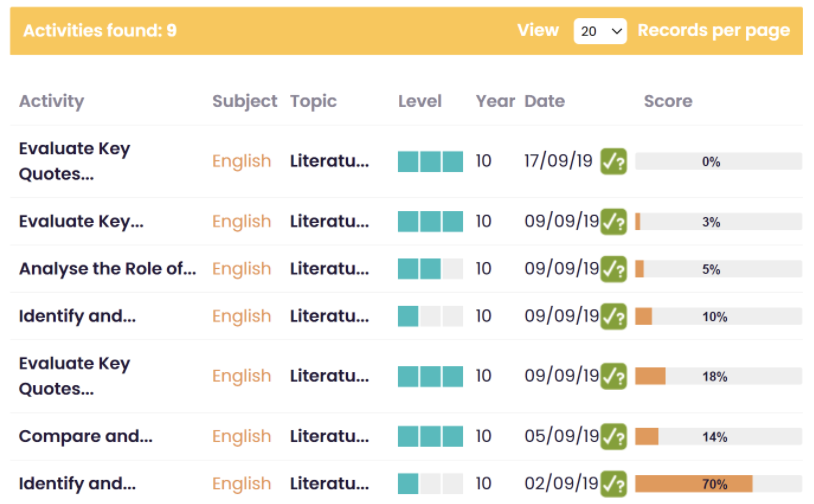
Task: Open the records per page dropdown showing 20
Action: pos(600,31)
